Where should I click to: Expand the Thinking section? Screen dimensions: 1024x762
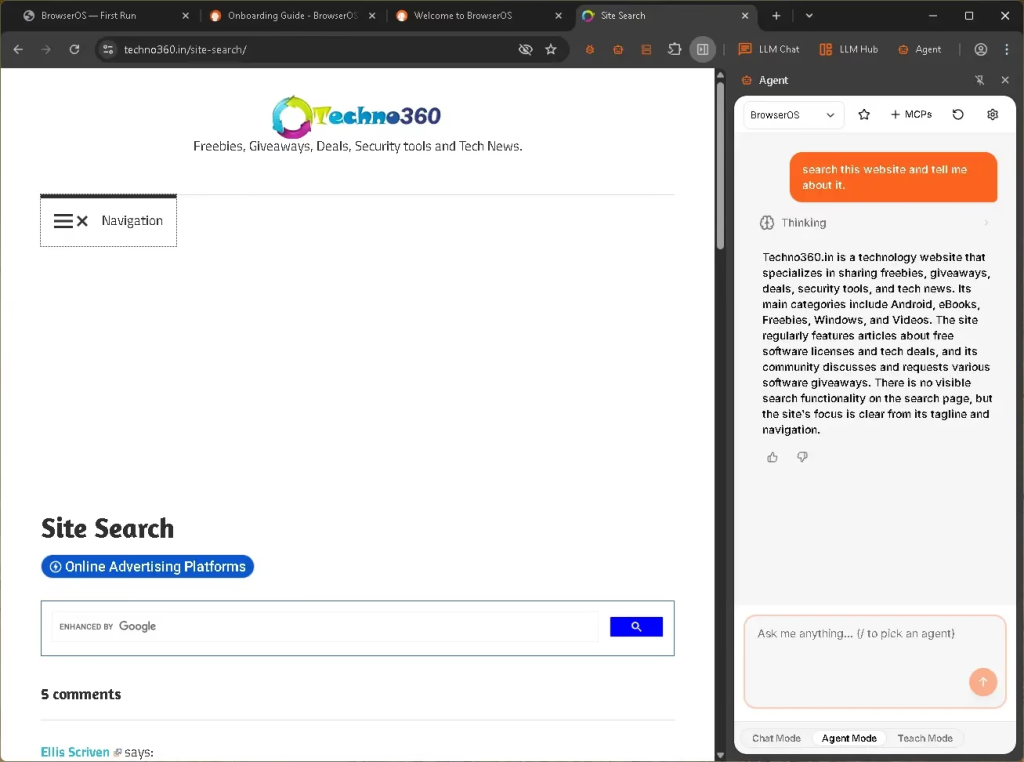(x=875, y=223)
